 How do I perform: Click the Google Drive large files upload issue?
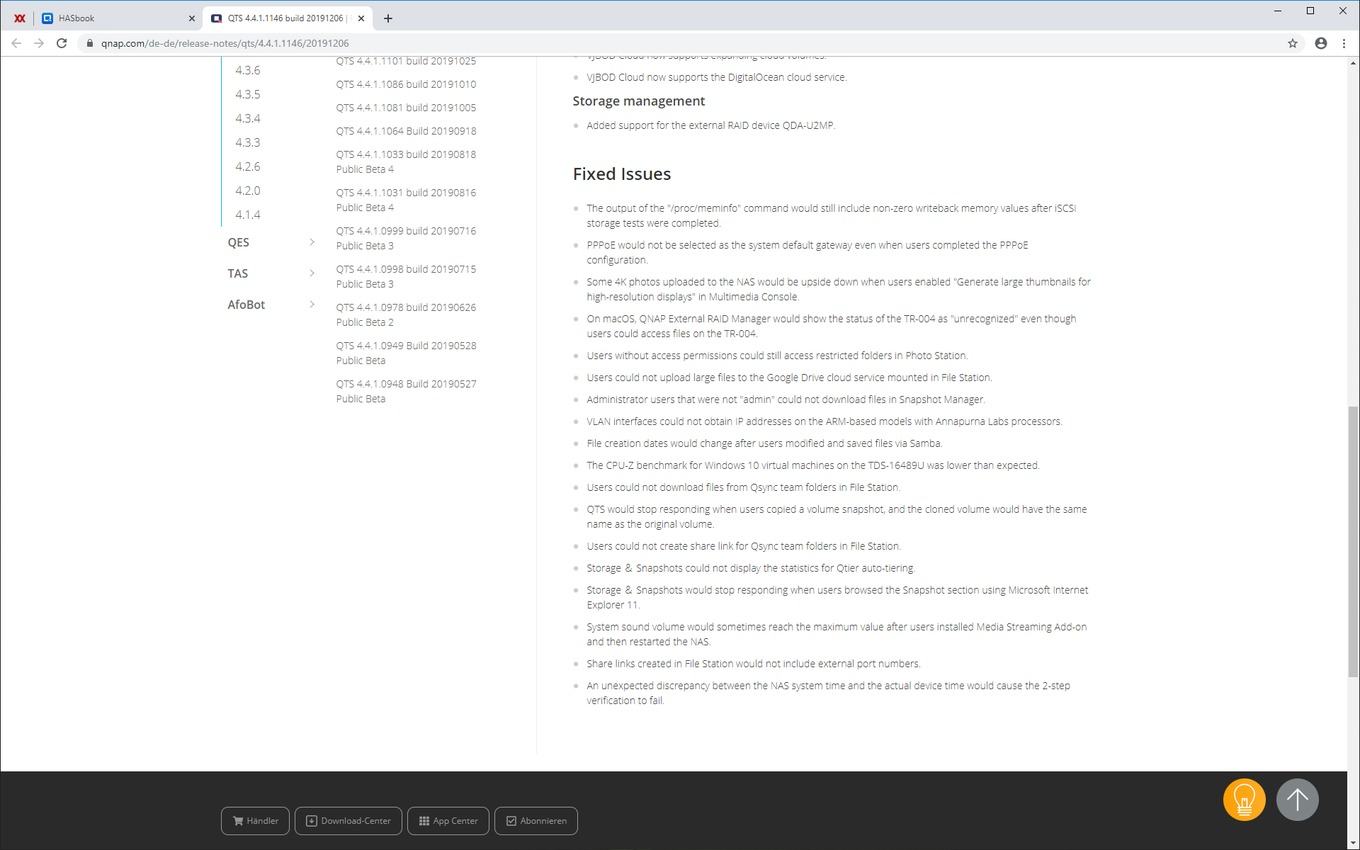(789, 377)
